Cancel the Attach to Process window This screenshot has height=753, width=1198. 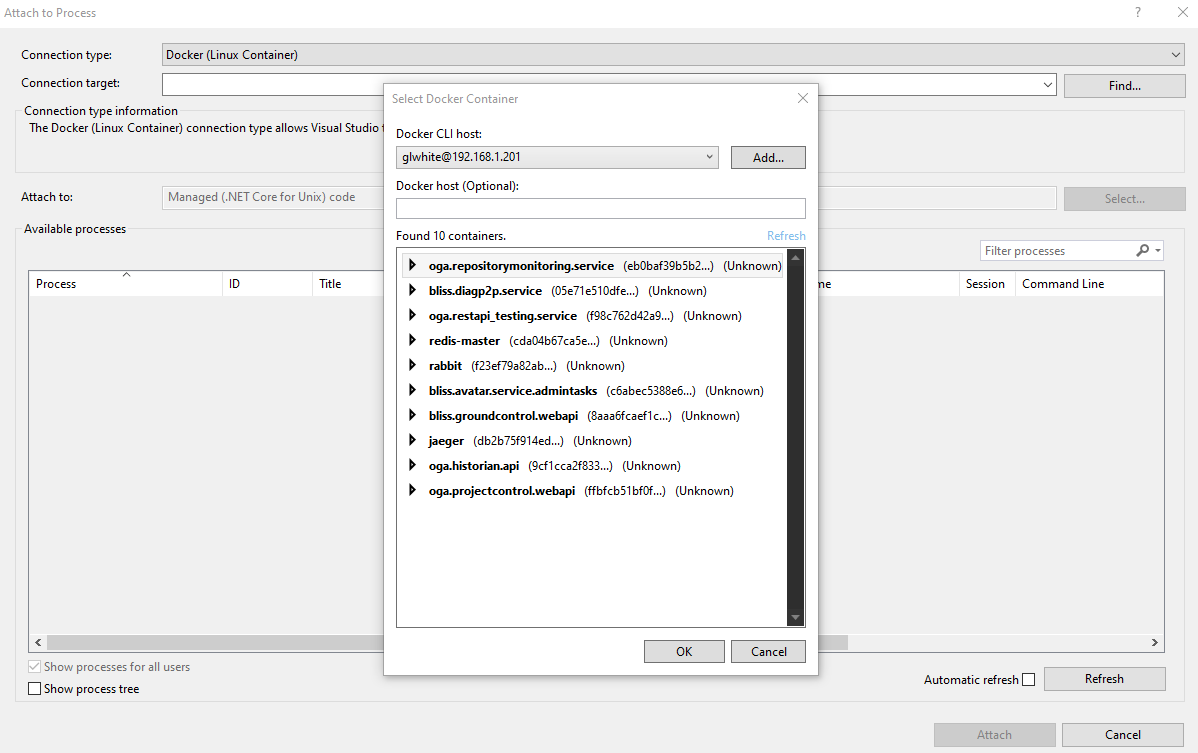(x=1122, y=735)
